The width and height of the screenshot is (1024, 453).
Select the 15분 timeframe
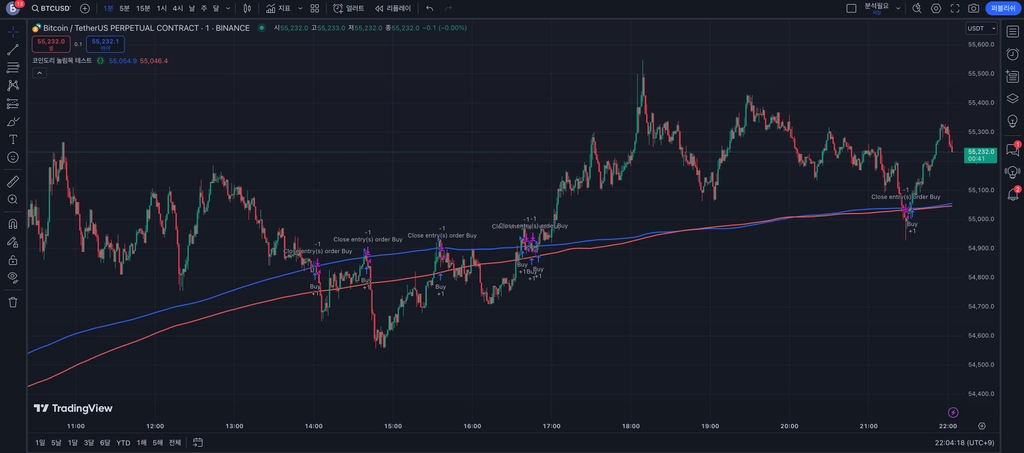click(143, 8)
